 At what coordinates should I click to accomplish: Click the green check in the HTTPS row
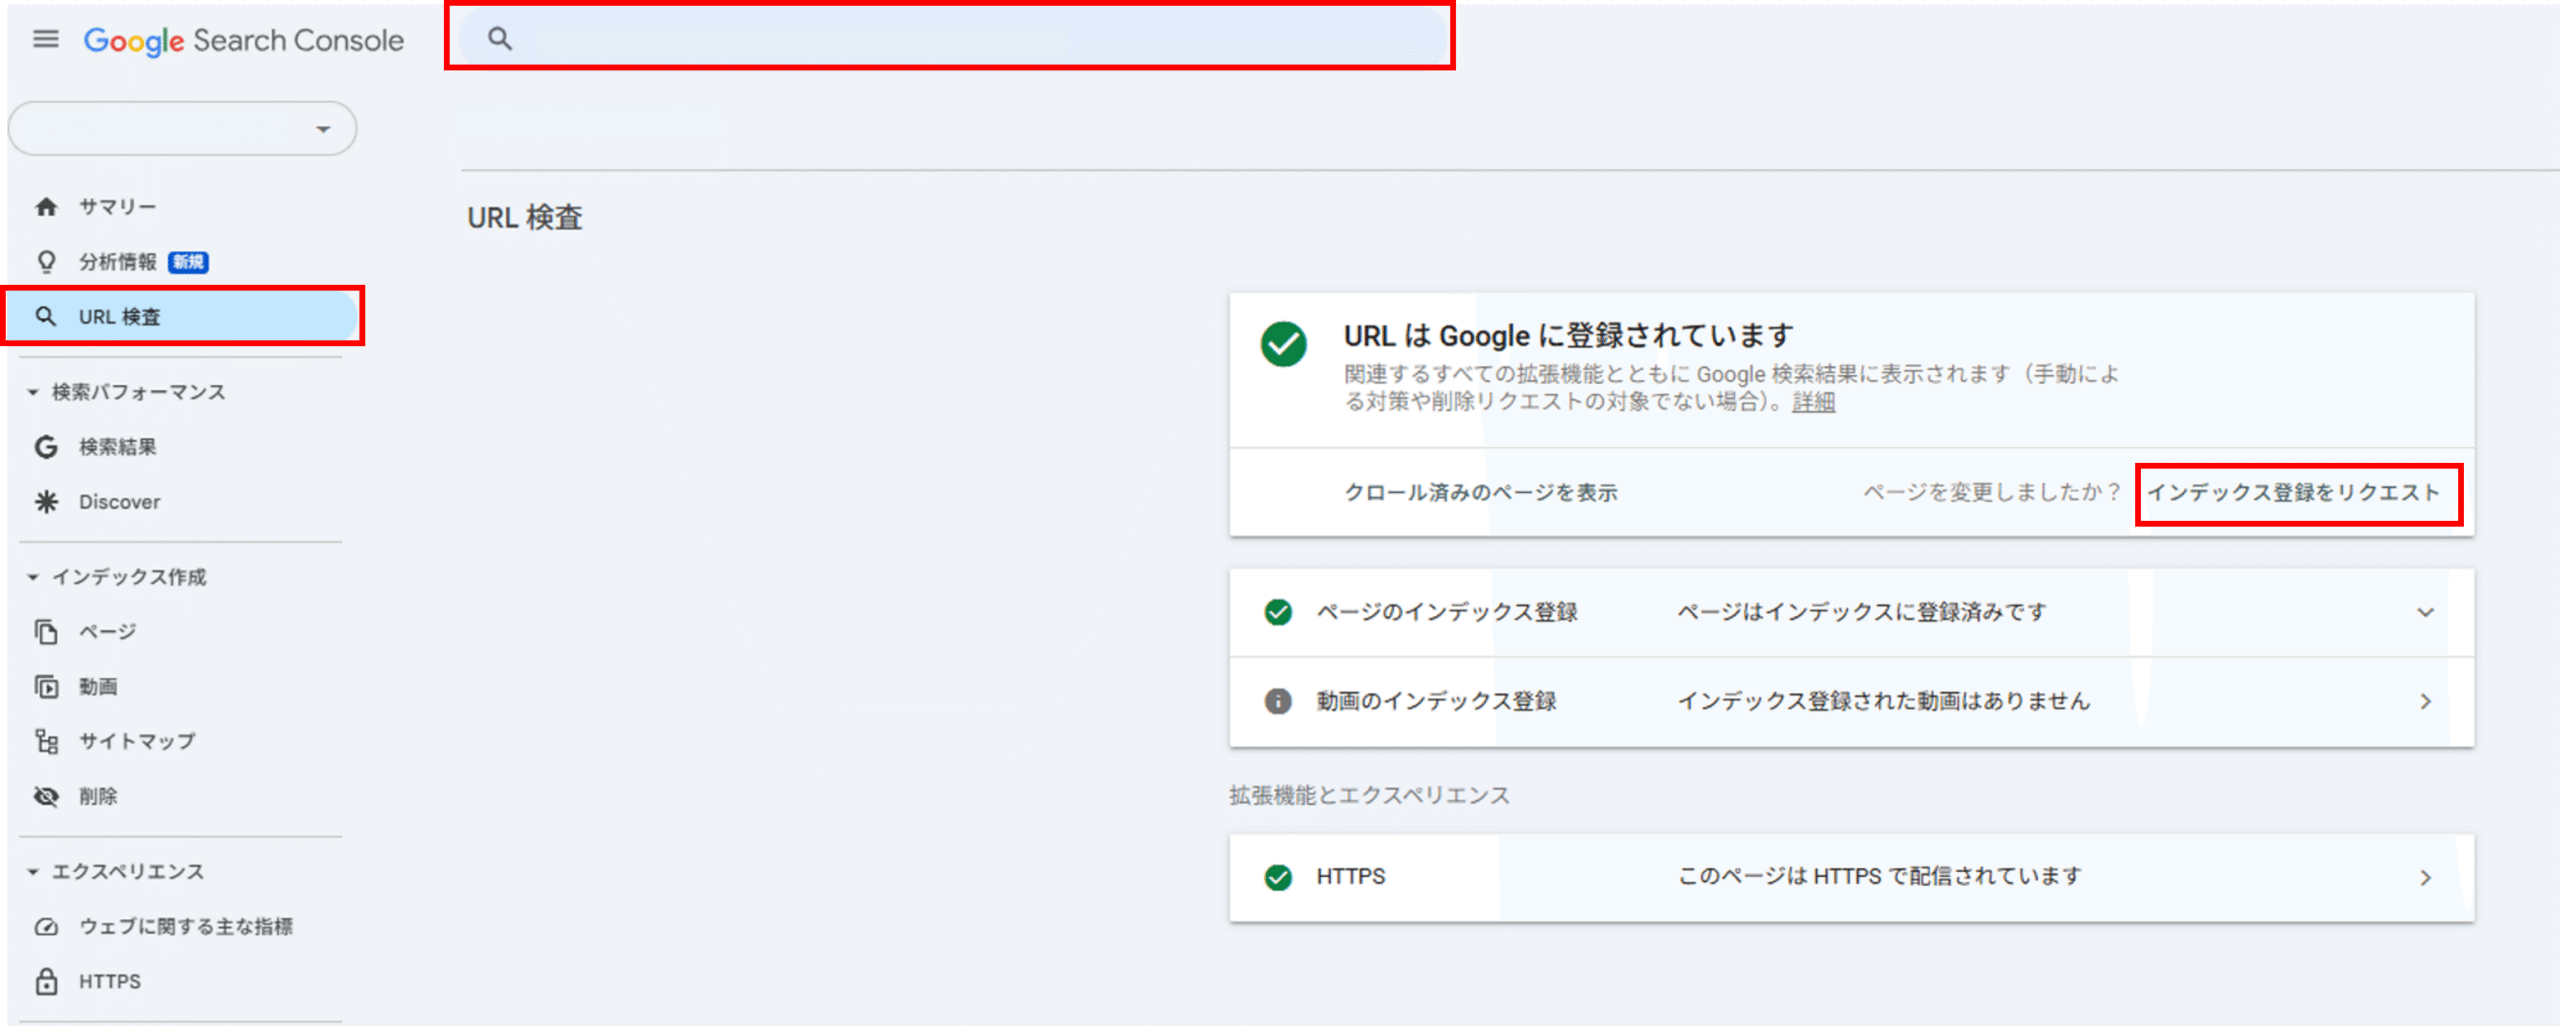tap(1278, 877)
